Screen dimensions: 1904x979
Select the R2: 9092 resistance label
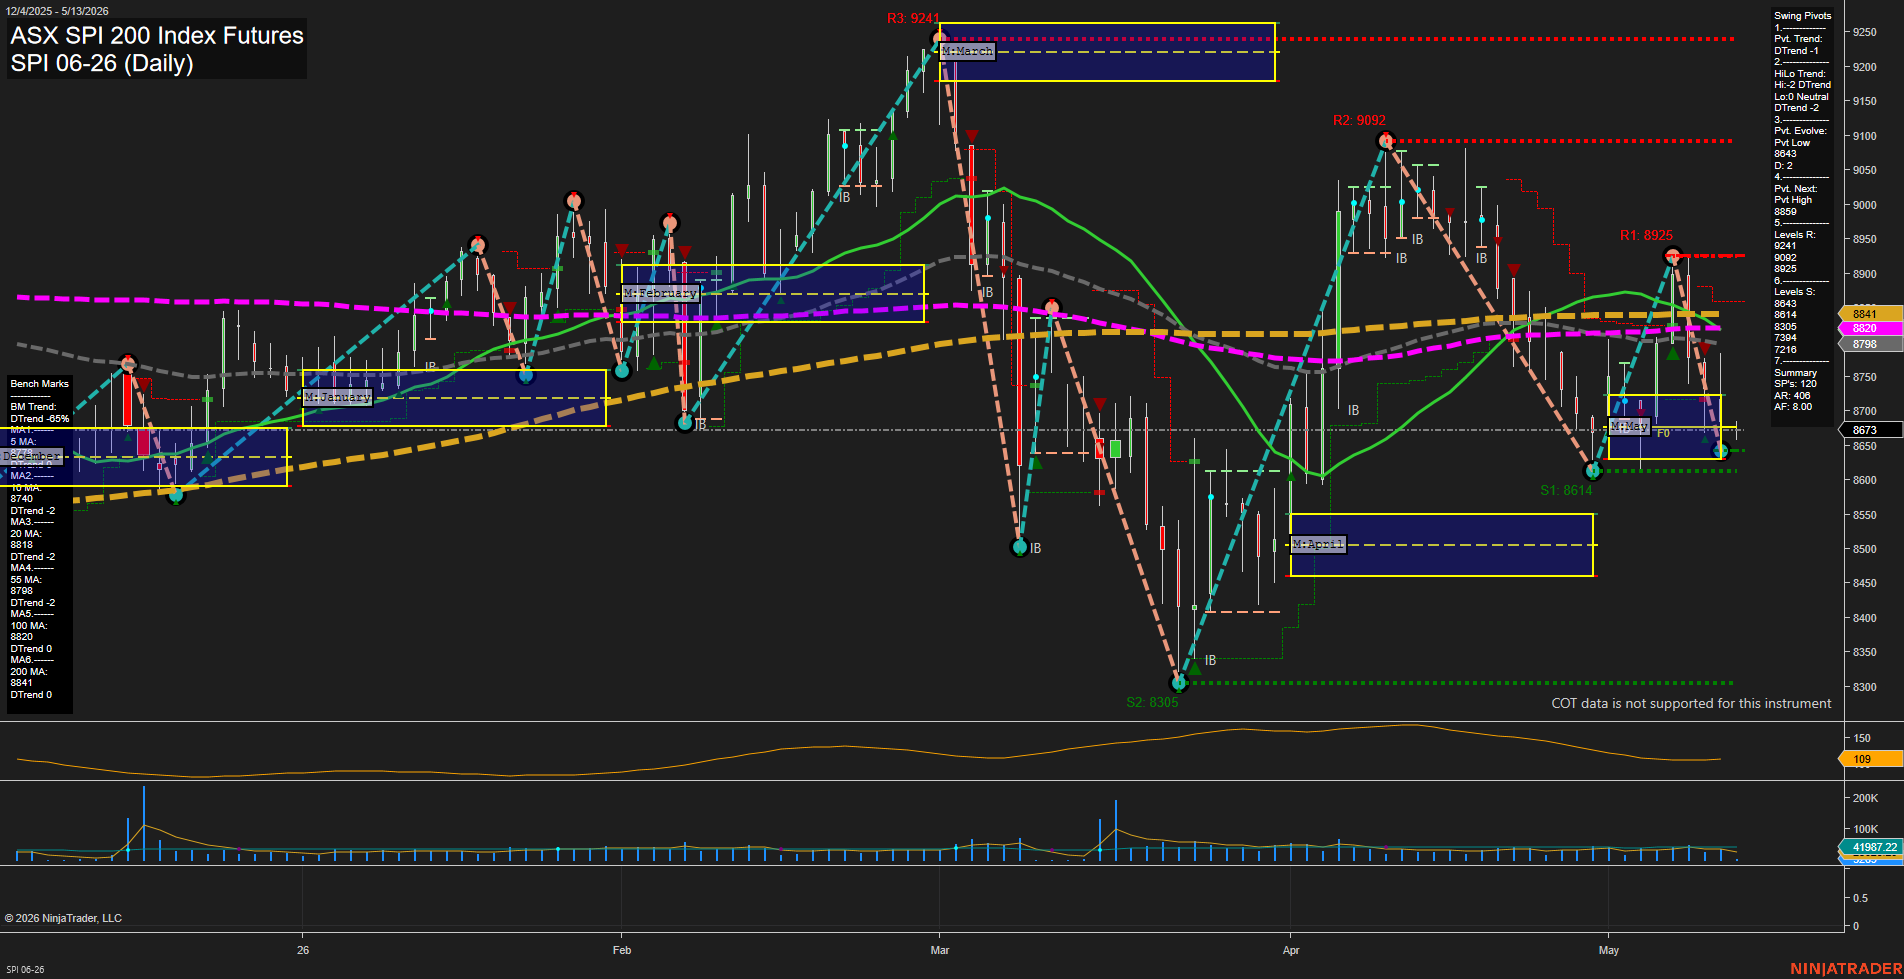pyautogui.click(x=1359, y=120)
